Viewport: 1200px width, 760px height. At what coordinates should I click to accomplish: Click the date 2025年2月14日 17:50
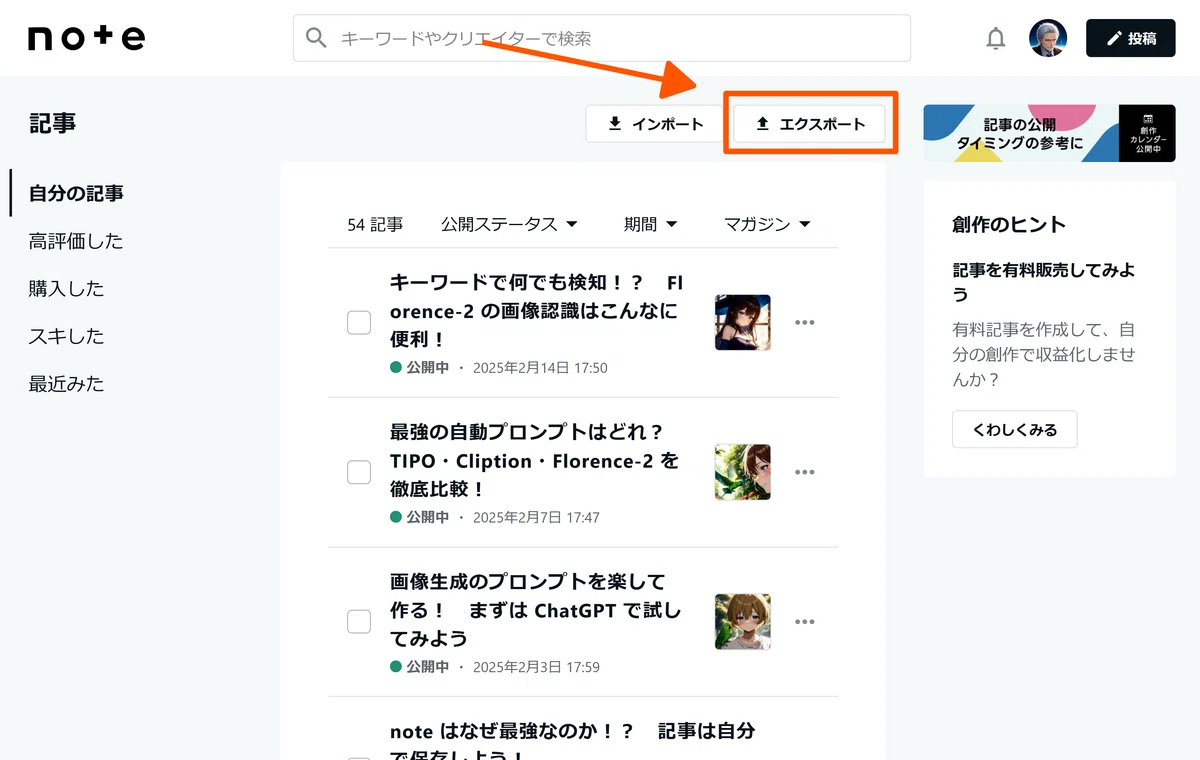(x=540, y=368)
